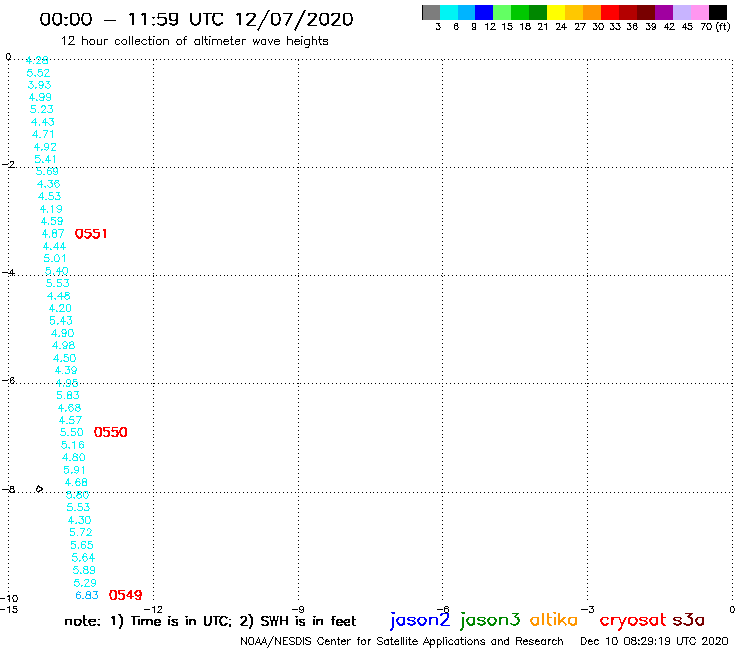Screen dimensions: 740x650
Task: Select the s3a satellite label
Action: [x=689, y=620]
